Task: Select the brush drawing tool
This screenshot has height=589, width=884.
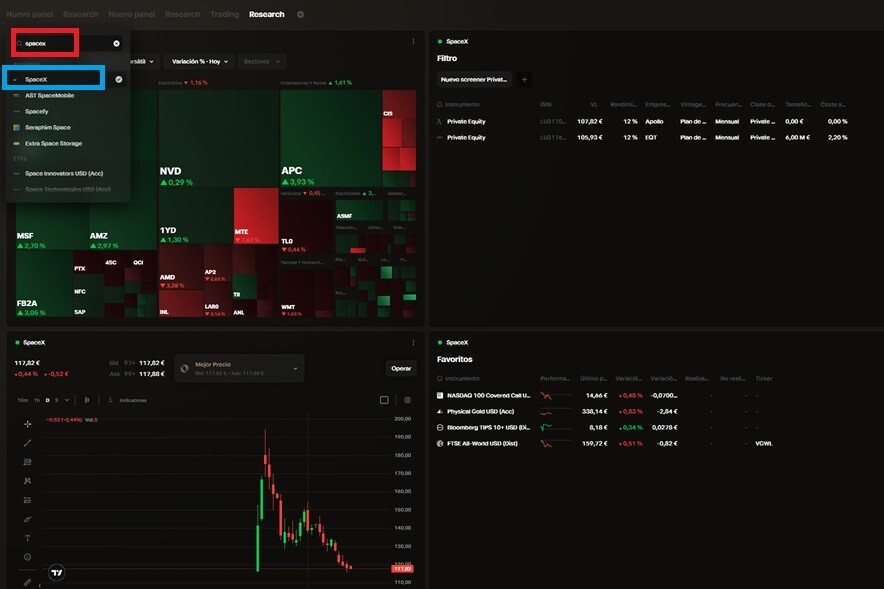Action: [x=28, y=519]
